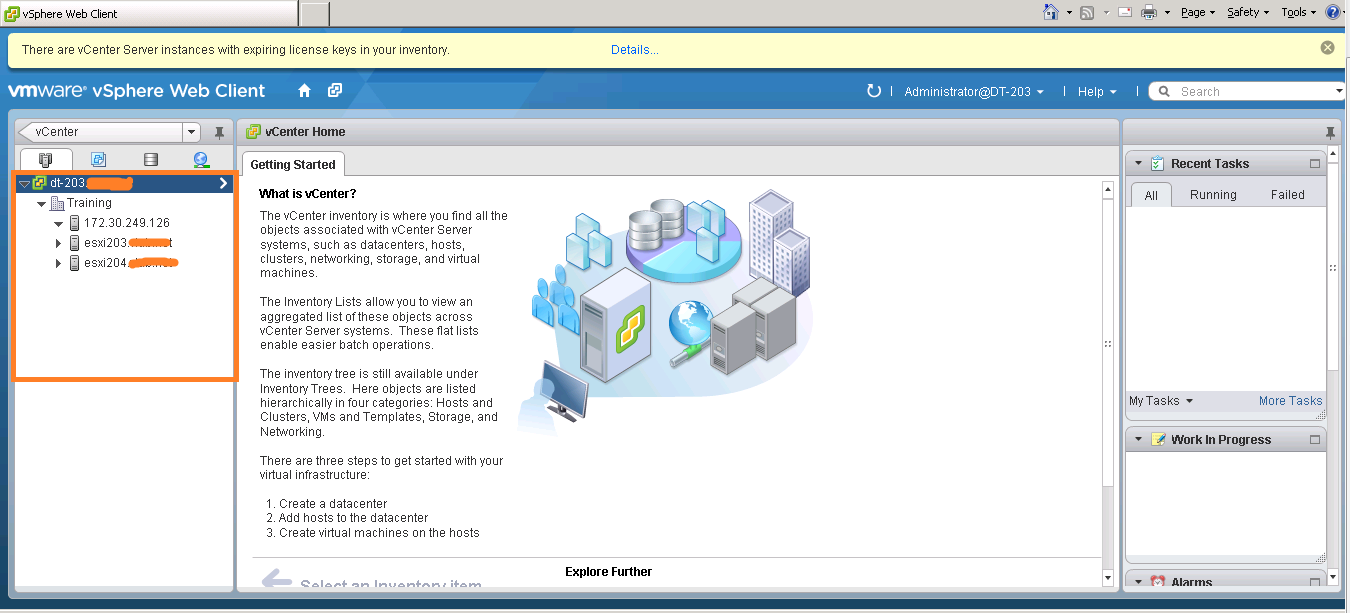Collapse the Training datacenter node
This screenshot has width=1350, height=613.
41,202
